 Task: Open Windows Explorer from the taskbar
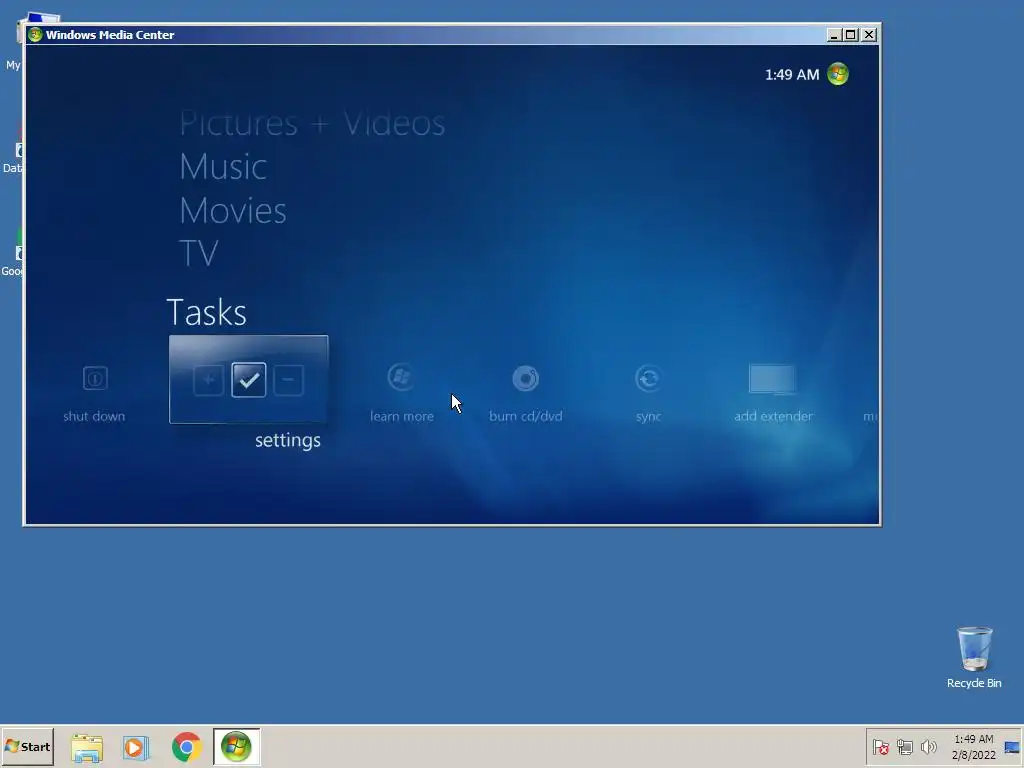coord(87,747)
